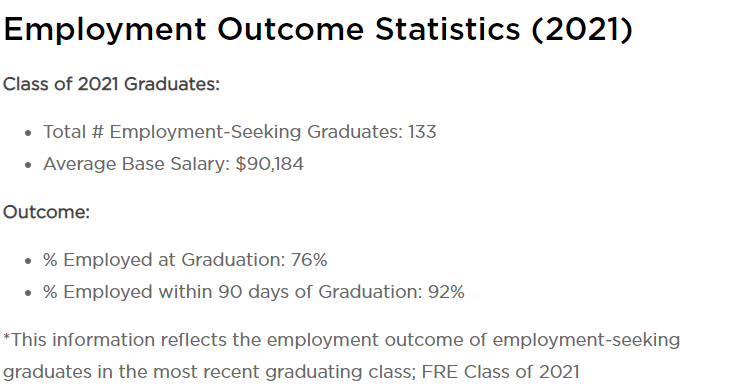Click the graduate count value 133
This screenshot has width=736, height=392.
click(x=422, y=132)
